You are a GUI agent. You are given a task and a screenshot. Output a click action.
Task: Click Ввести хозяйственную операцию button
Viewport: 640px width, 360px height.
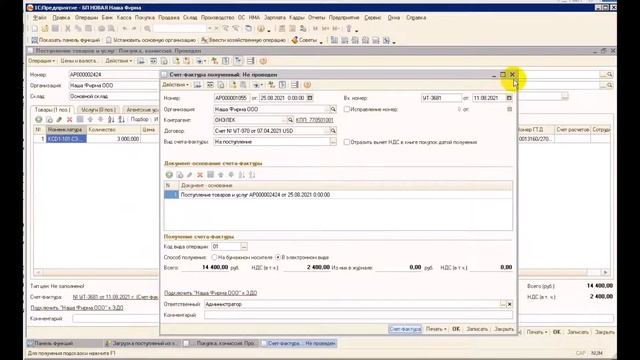243,40
